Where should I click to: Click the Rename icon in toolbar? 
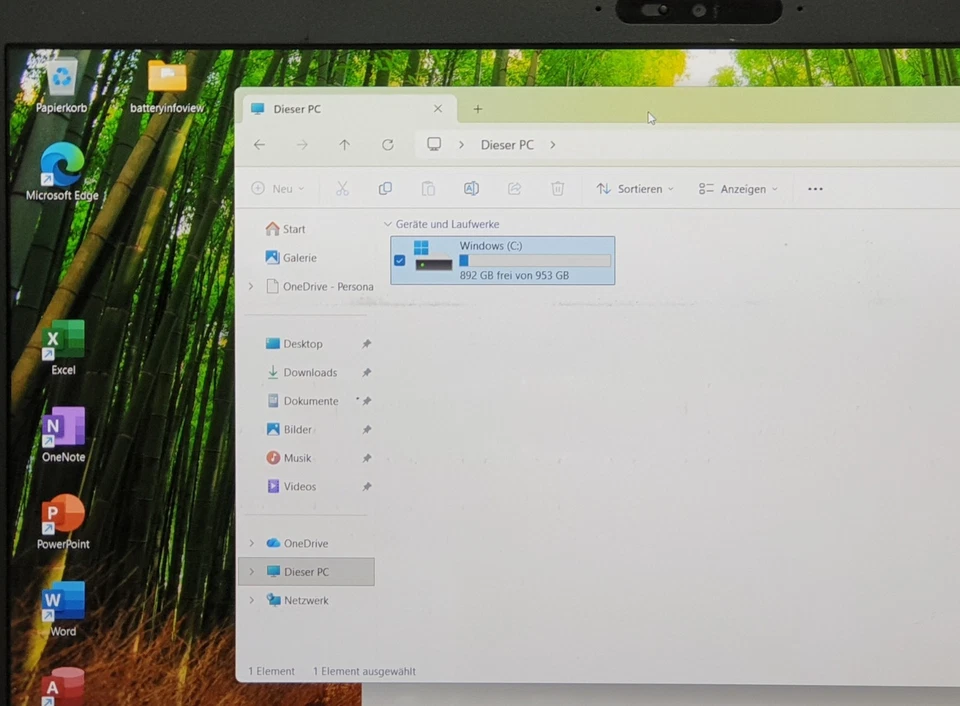471,189
